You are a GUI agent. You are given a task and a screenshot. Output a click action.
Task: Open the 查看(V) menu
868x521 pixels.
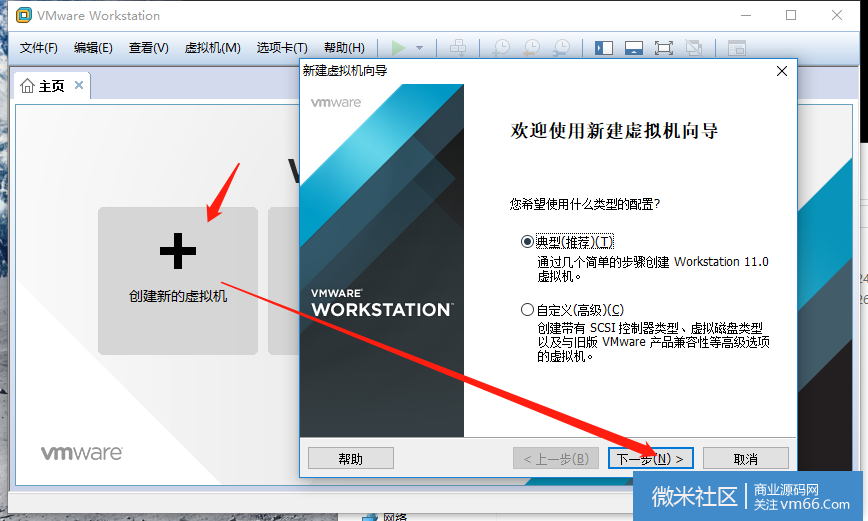tap(148, 48)
